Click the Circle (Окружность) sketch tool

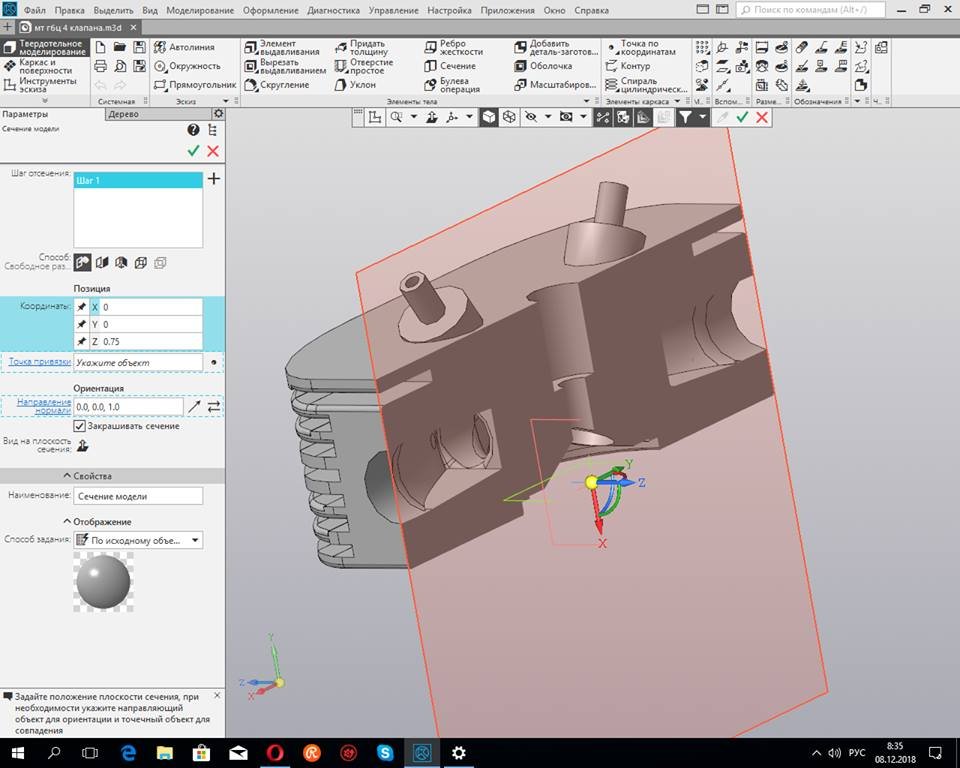pyautogui.click(x=185, y=66)
